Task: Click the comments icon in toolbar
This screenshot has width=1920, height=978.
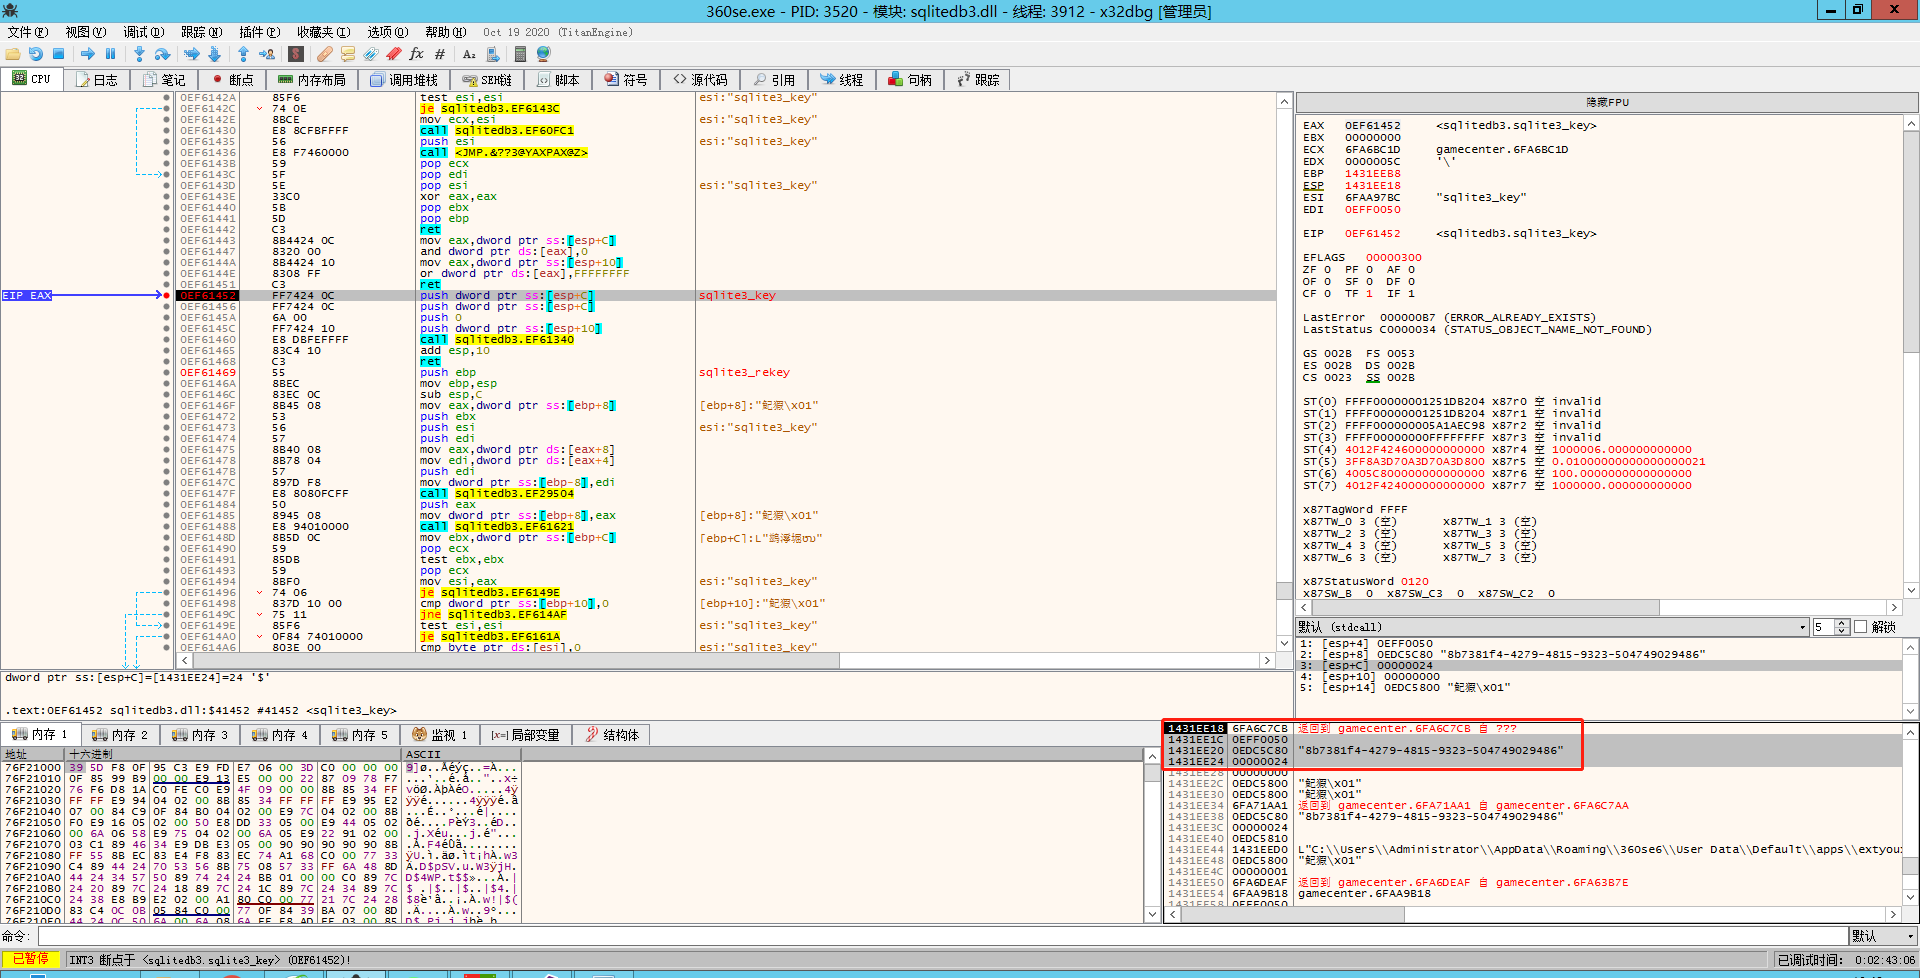Action: [348, 54]
